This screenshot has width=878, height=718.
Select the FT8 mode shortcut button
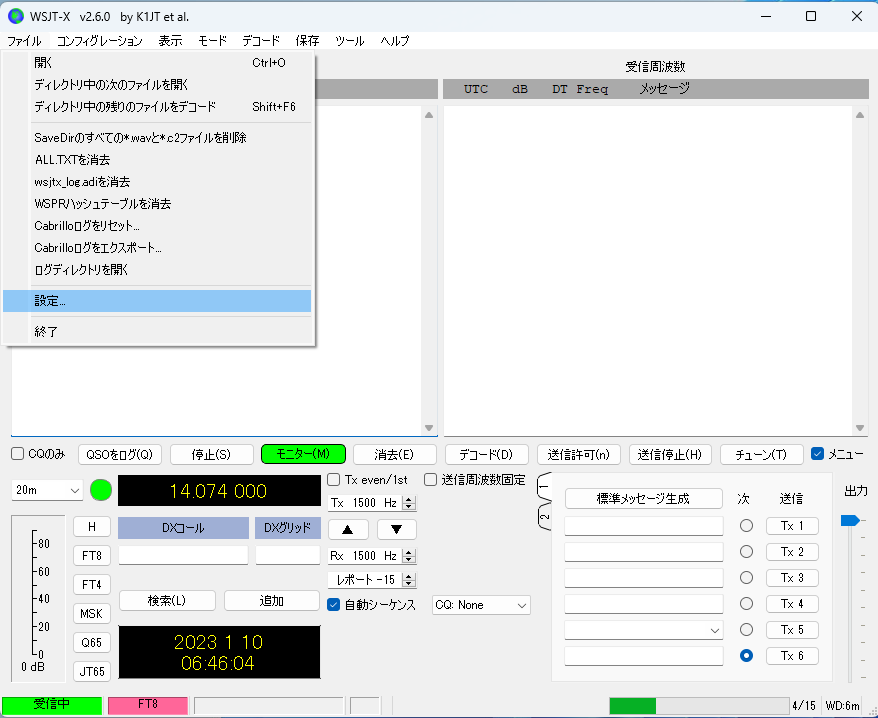point(92,556)
